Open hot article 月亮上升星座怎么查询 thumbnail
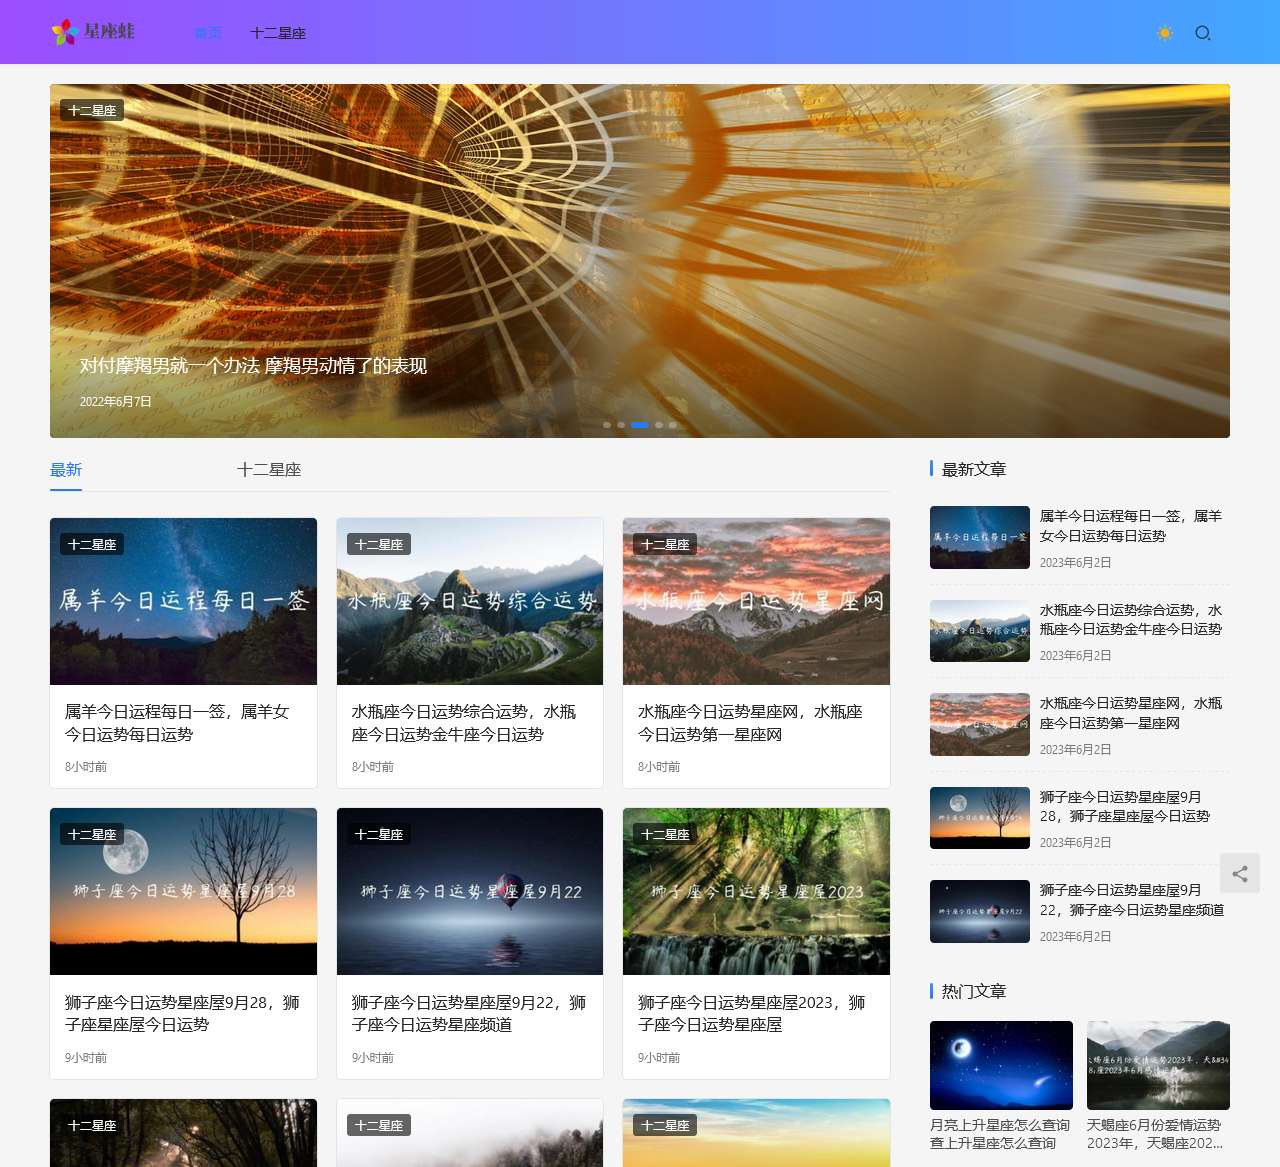1280x1167 pixels. coord(1001,1065)
